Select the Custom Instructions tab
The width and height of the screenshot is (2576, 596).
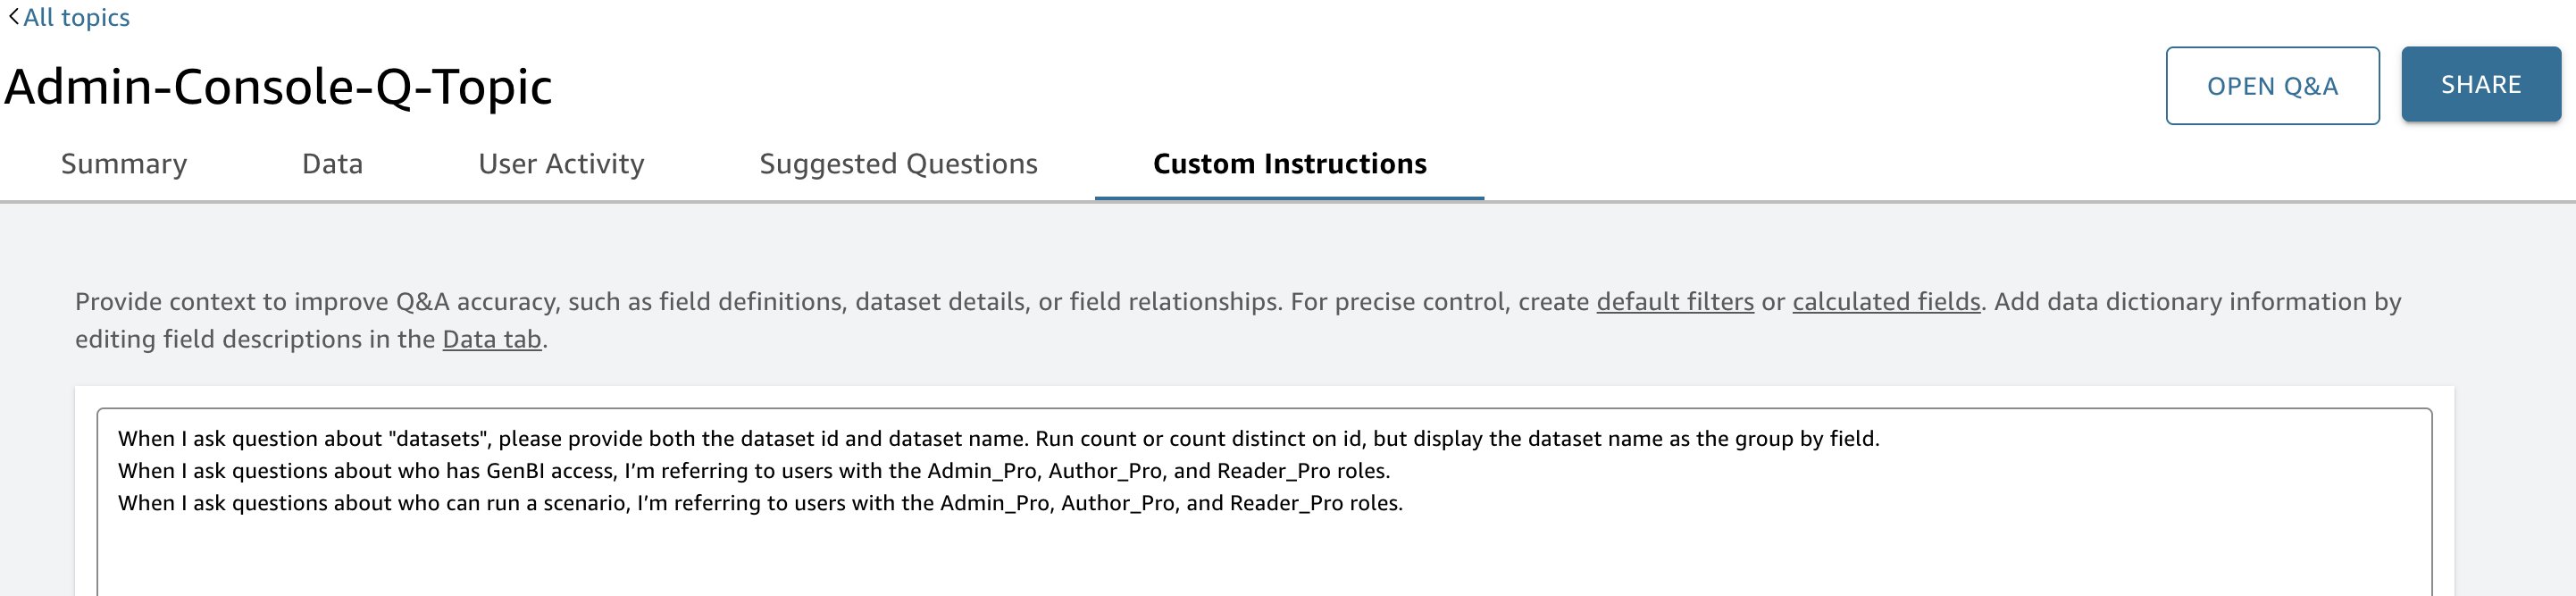click(1289, 164)
